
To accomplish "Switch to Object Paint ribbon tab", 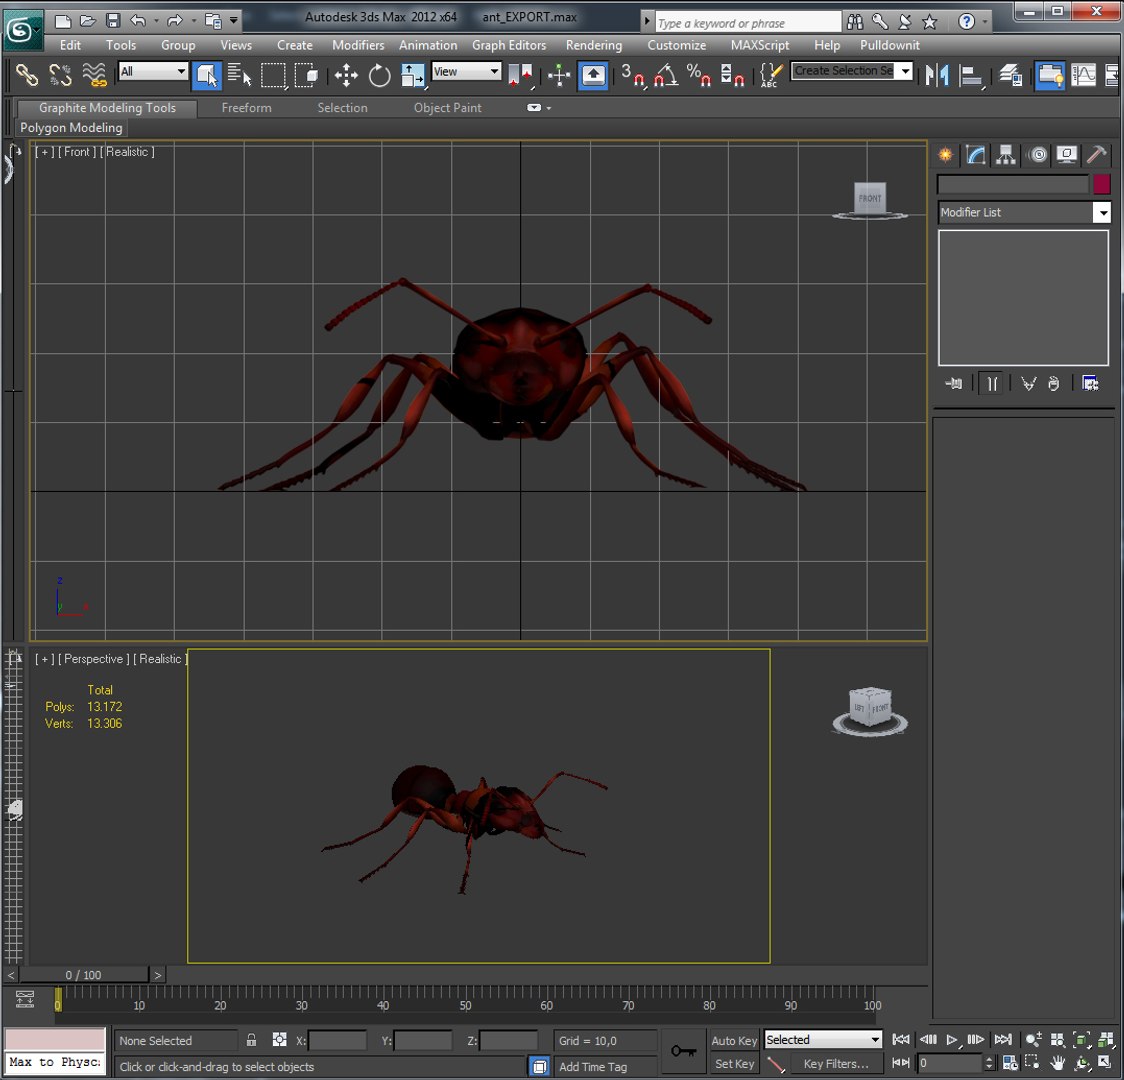I will [x=447, y=107].
